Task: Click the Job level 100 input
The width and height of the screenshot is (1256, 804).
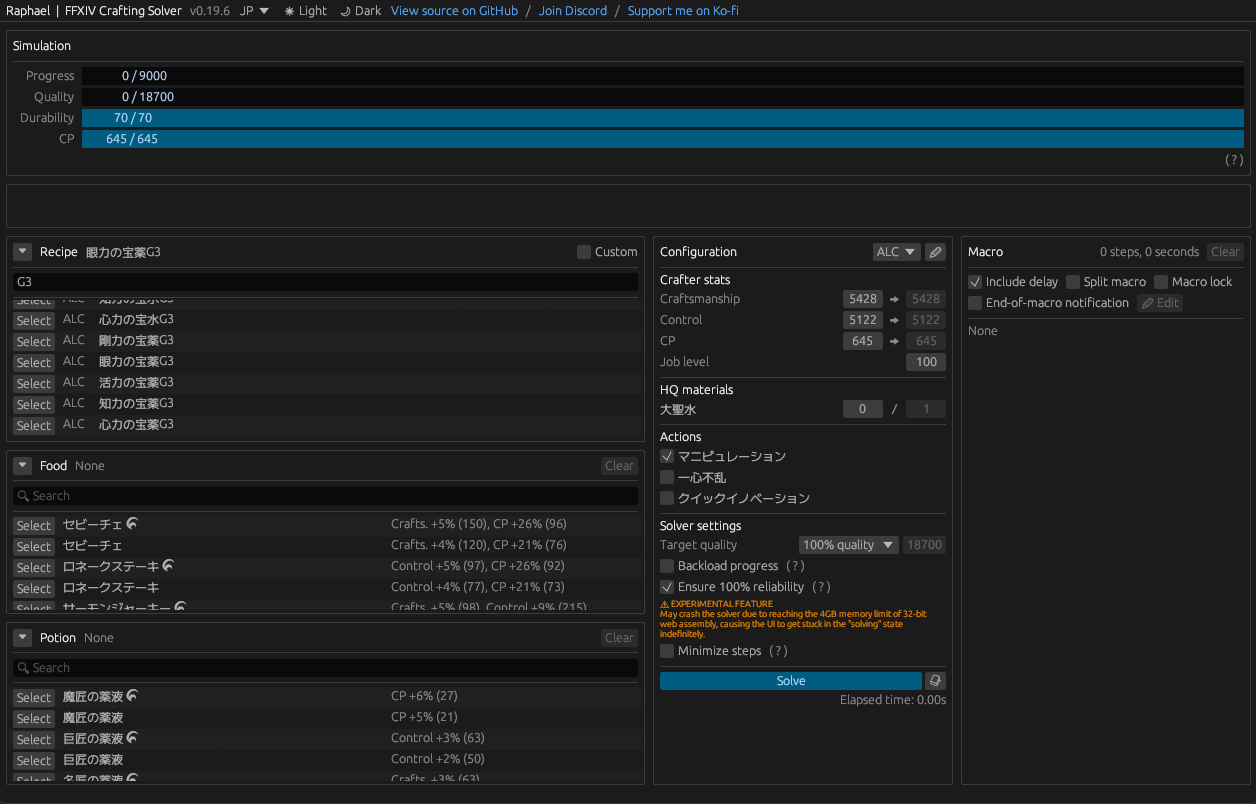Action: 926,362
